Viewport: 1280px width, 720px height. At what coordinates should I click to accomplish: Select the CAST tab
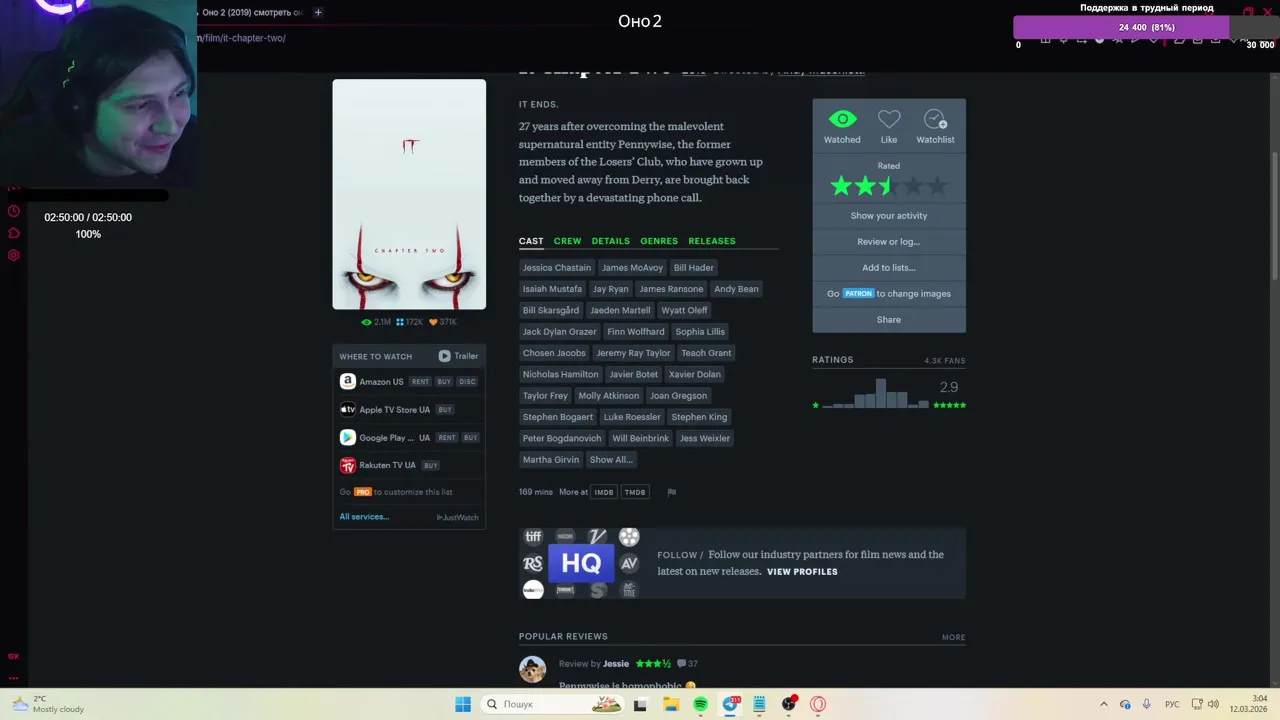(531, 241)
